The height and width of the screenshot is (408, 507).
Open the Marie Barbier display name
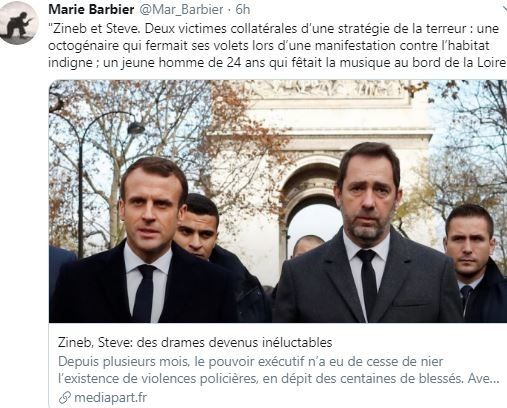point(91,9)
